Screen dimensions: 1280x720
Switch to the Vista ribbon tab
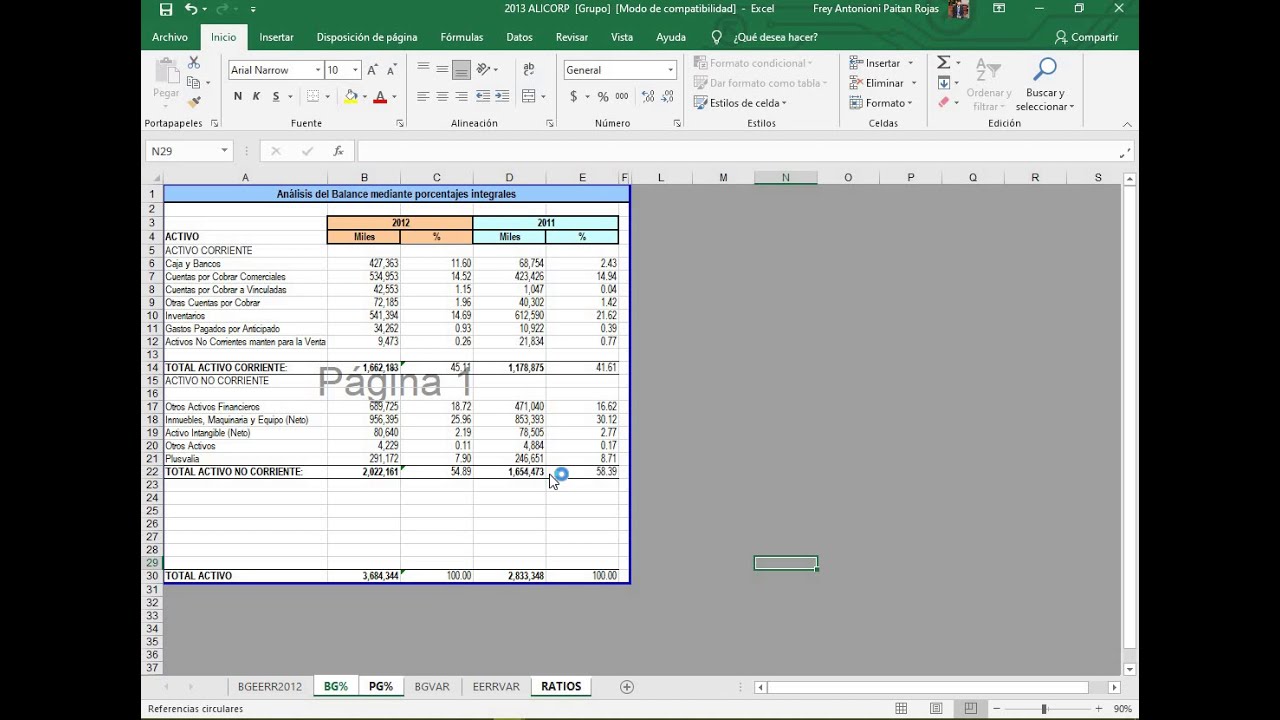pos(622,37)
